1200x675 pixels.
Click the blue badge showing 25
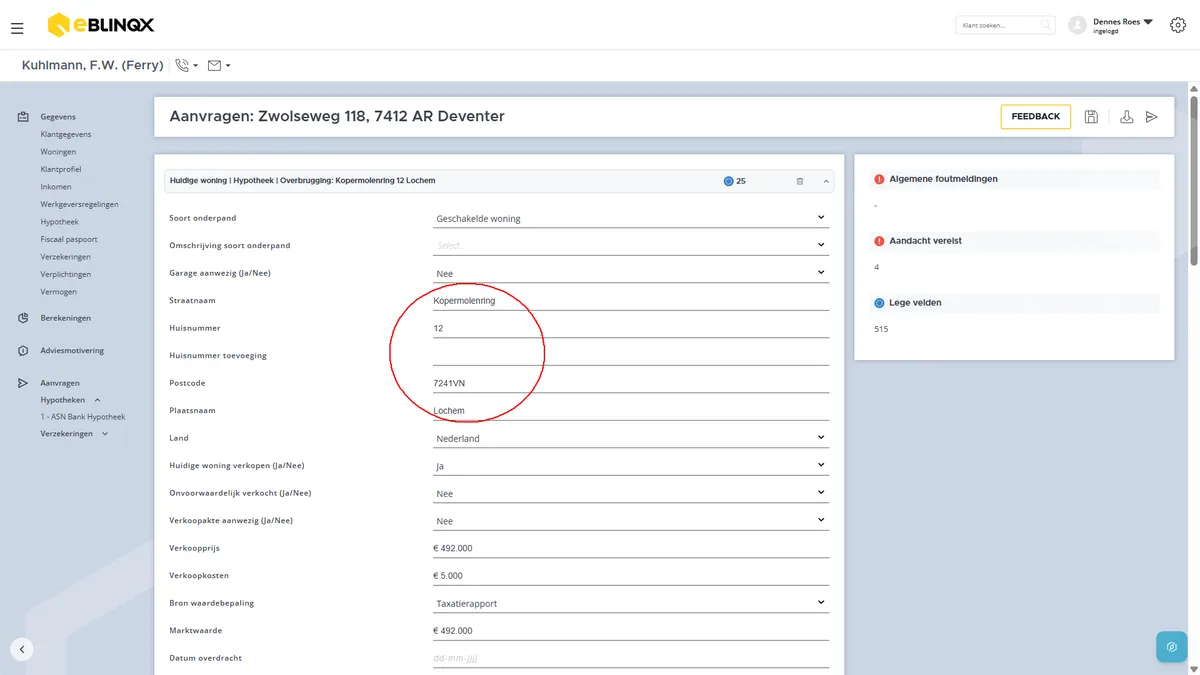click(x=734, y=181)
